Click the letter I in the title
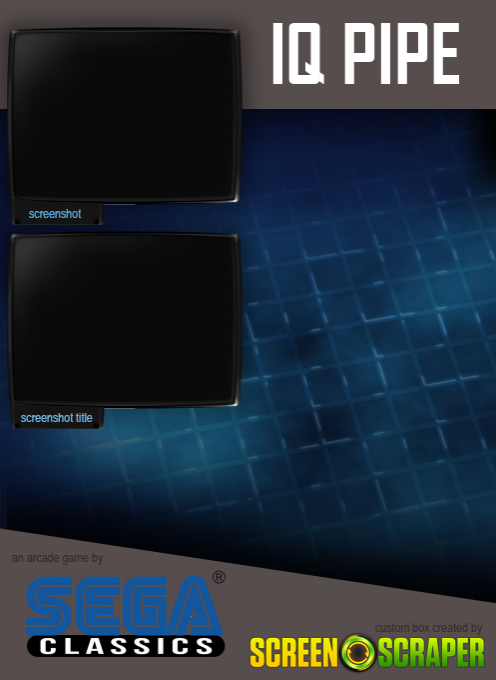Viewport: 496px width, 680px height. click(278, 53)
